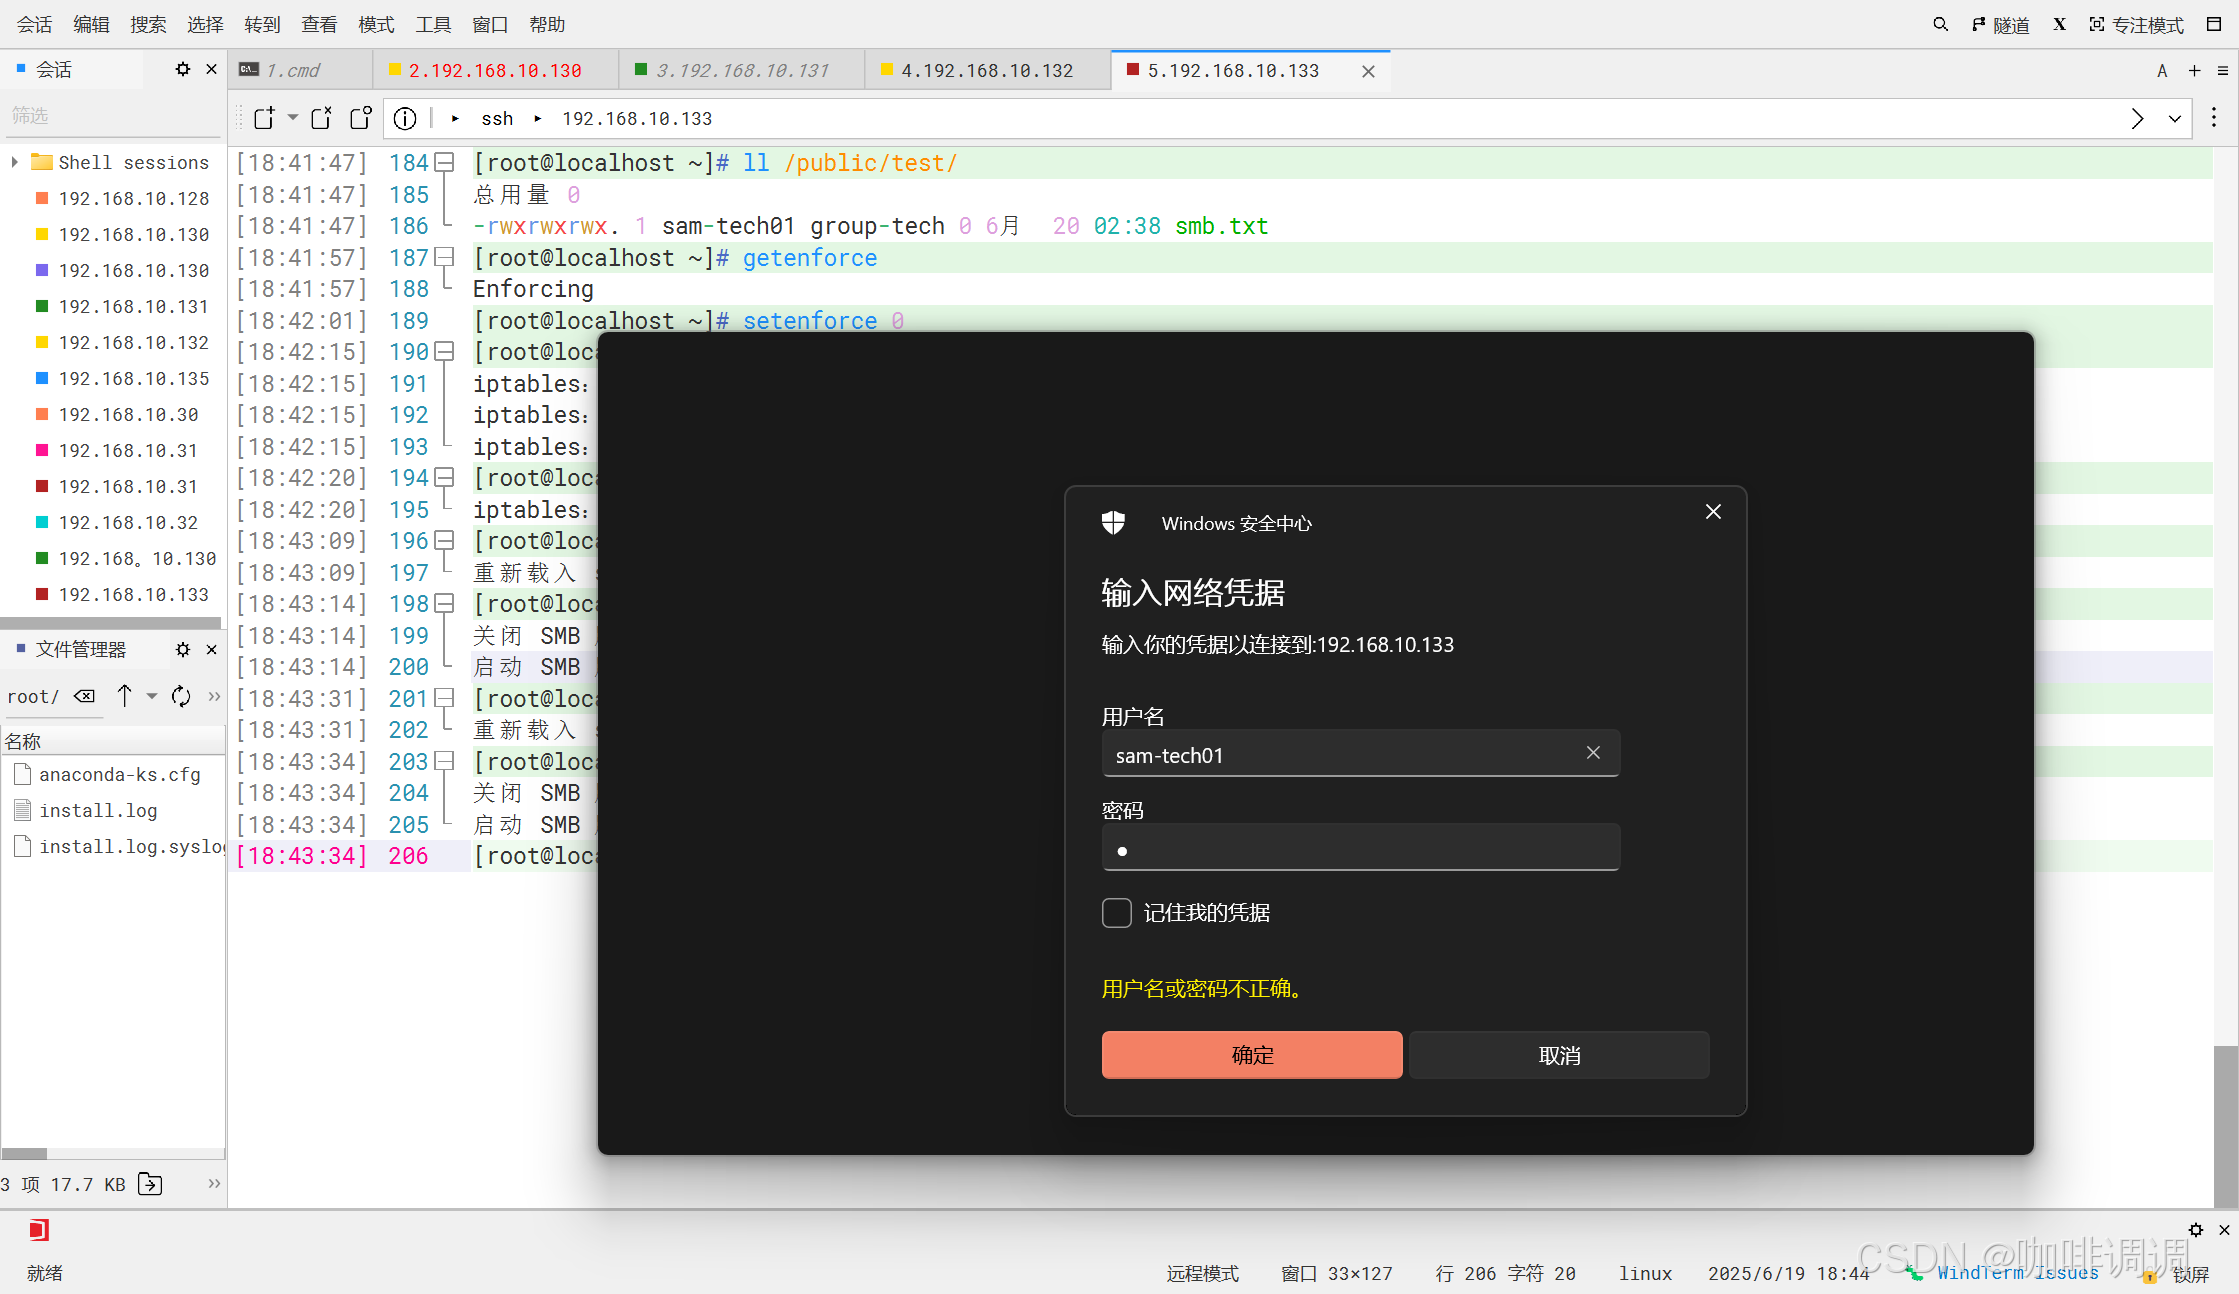
Task: Open the address bar history dropdown chevron
Action: coord(2174,118)
